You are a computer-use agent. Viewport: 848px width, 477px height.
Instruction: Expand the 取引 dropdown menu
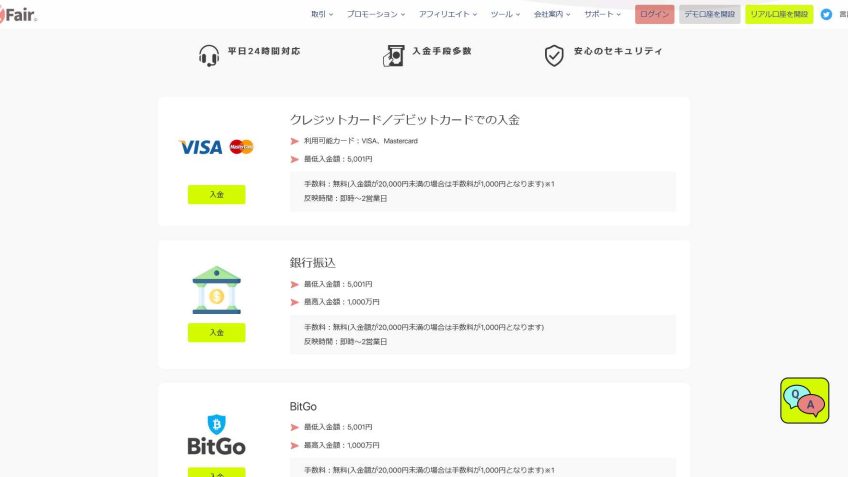pyautogui.click(x=322, y=14)
